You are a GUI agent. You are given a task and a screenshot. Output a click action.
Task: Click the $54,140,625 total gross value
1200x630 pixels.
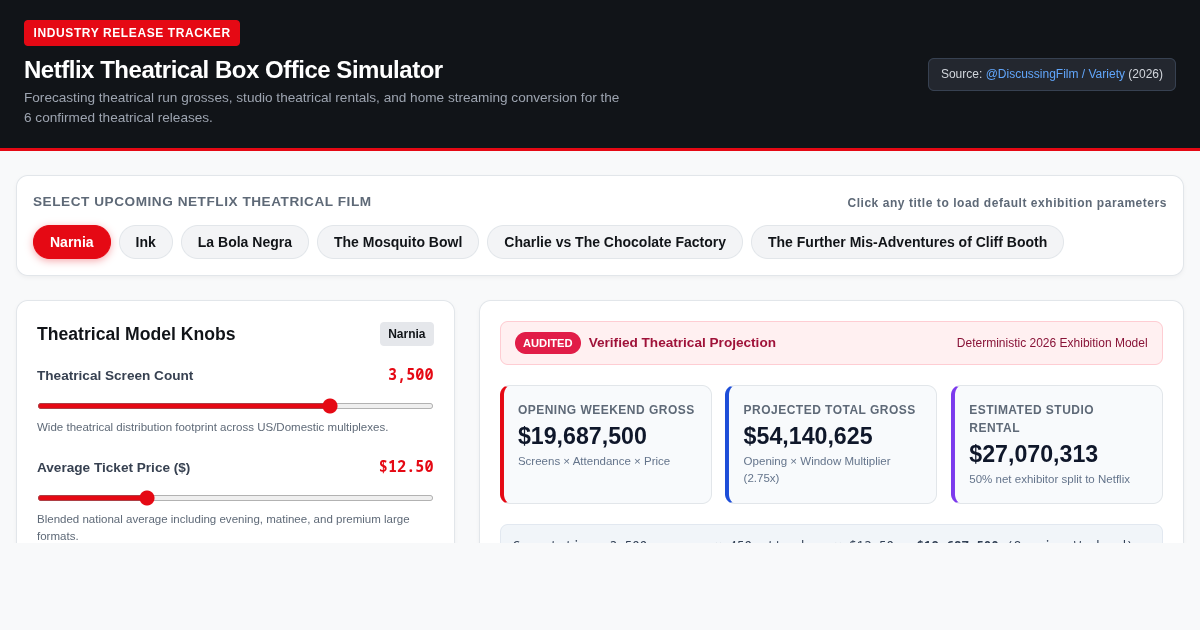808,436
